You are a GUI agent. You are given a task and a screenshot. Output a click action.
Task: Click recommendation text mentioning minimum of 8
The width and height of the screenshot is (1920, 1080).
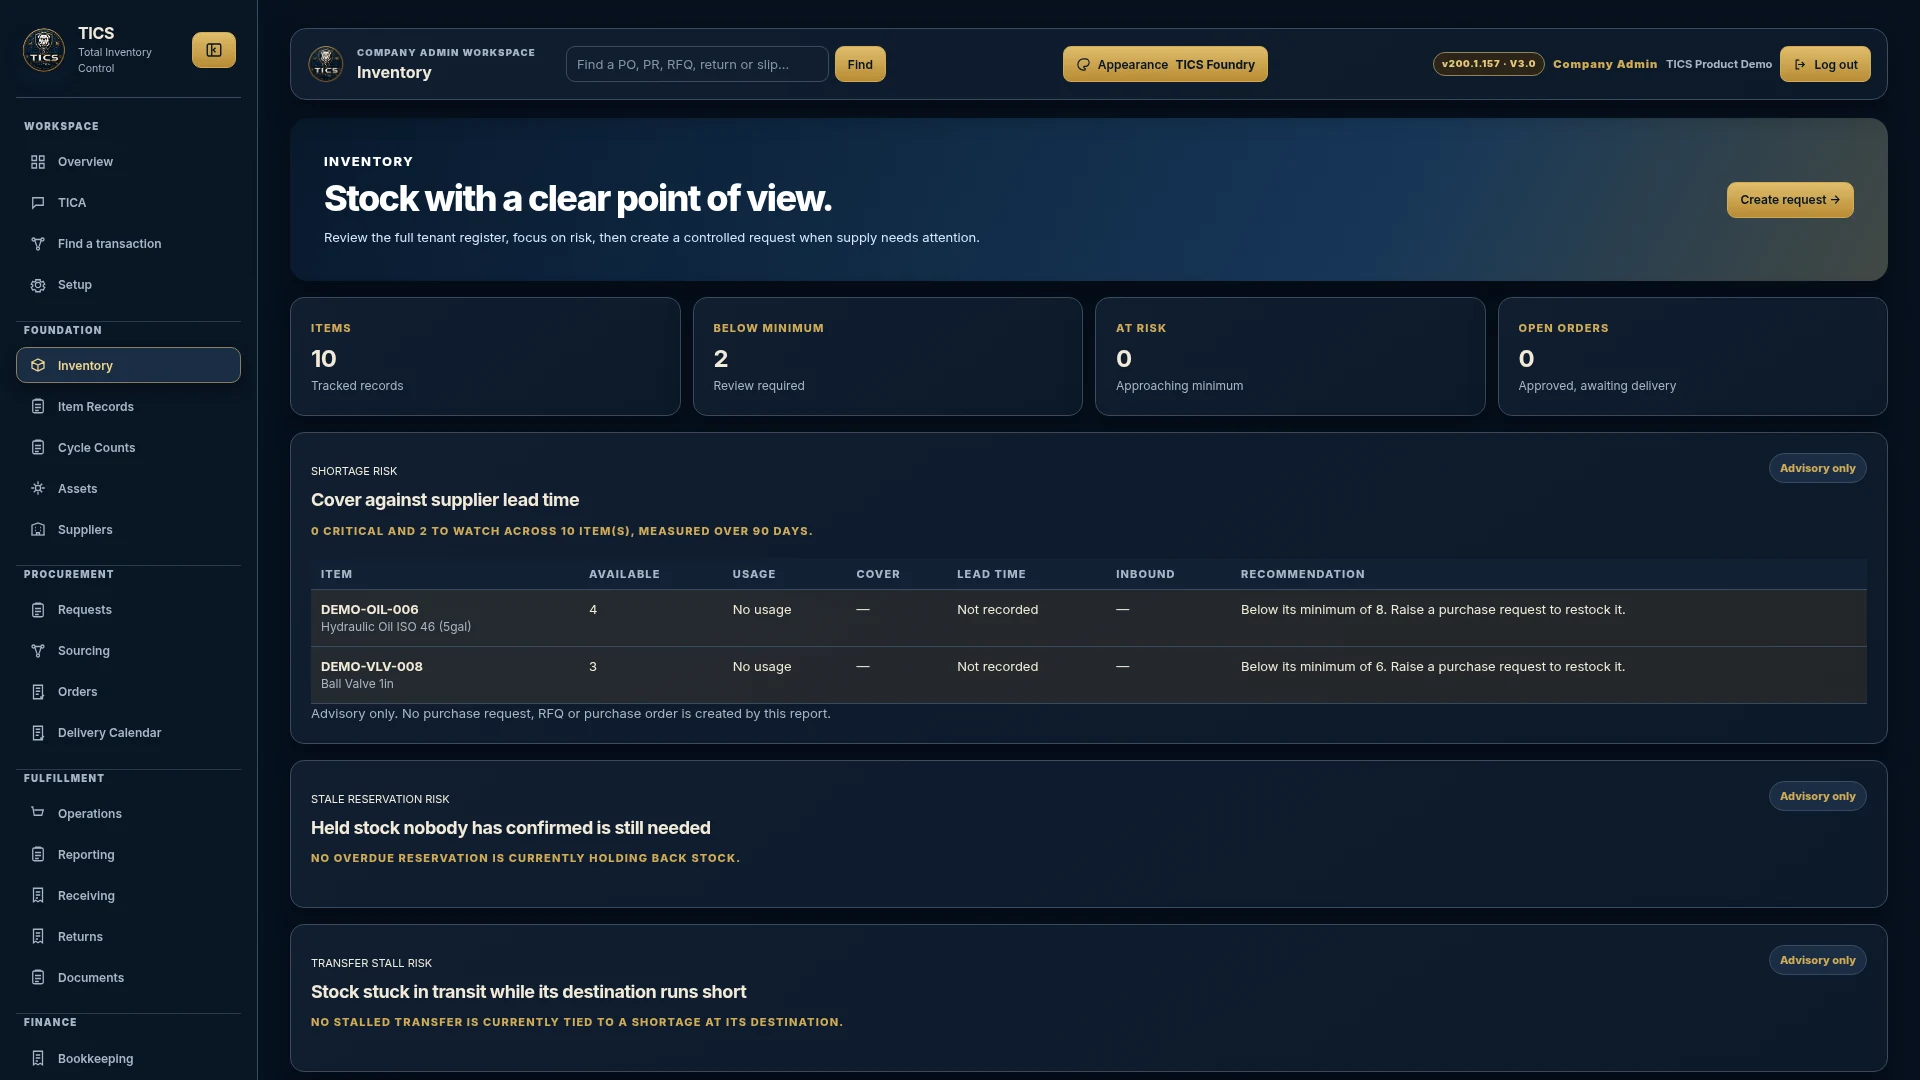[1433, 610]
